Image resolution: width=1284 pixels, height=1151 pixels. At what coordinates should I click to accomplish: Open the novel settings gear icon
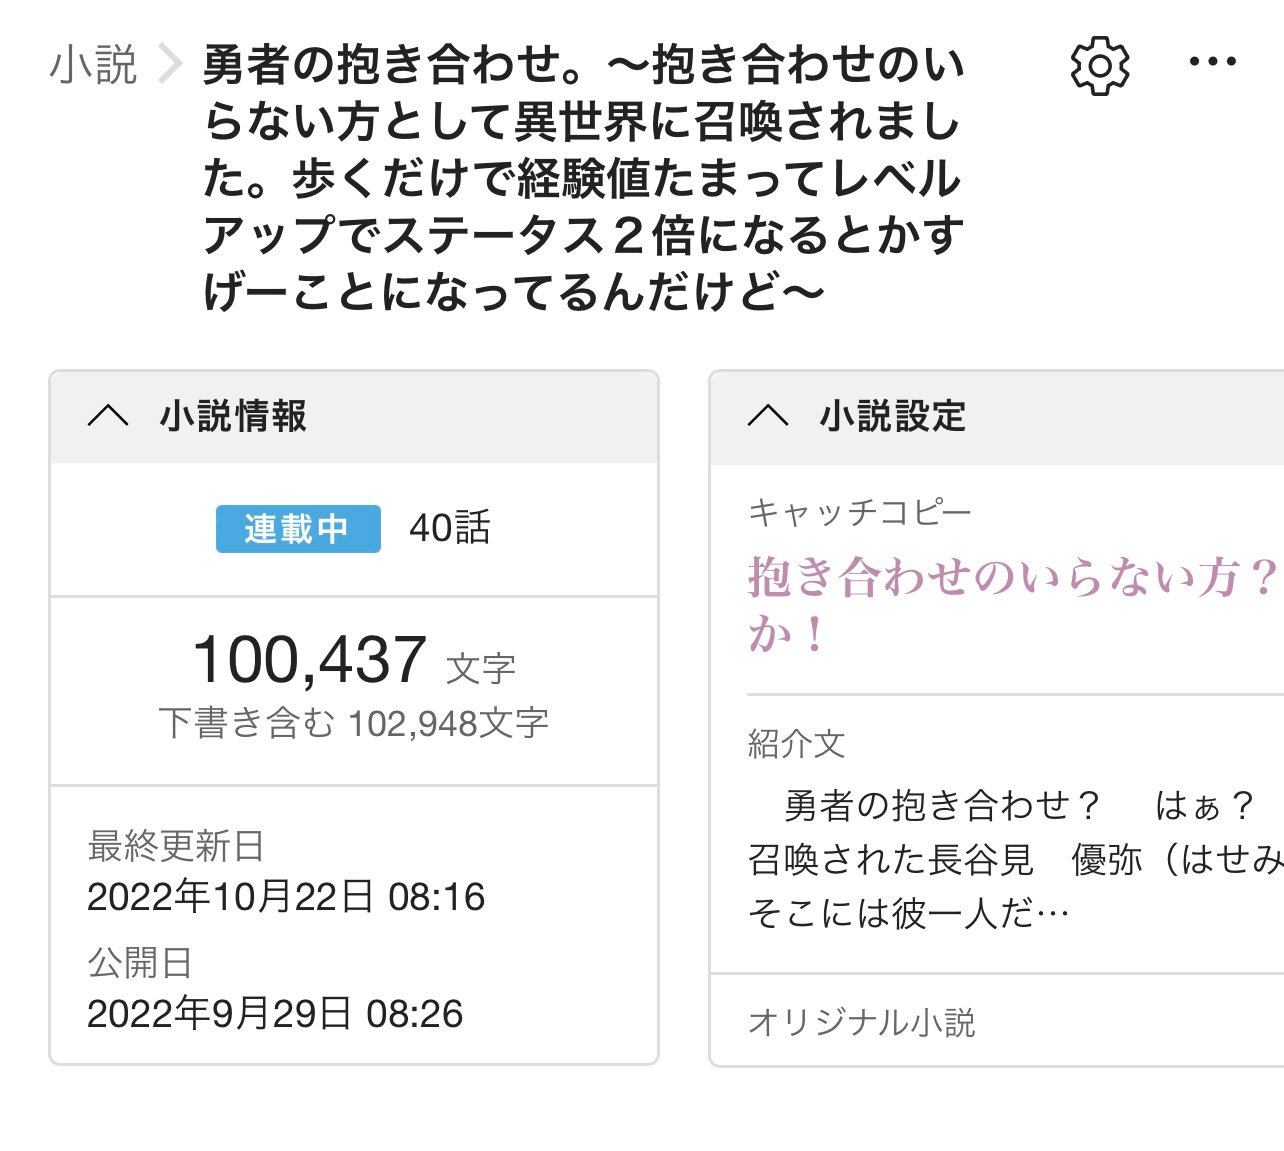[1099, 66]
